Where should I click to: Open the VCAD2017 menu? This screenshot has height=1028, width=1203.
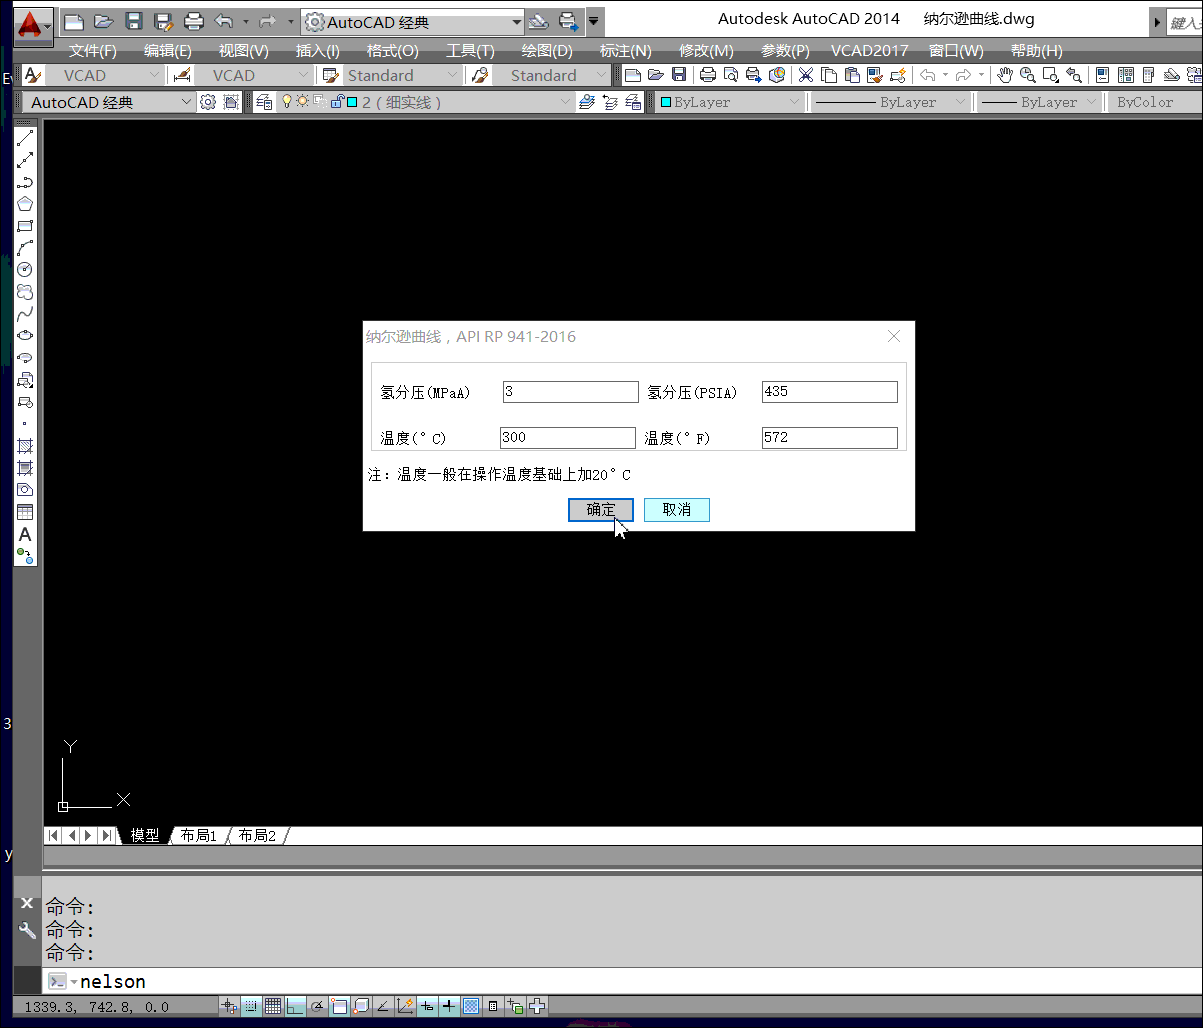click(870, 50)
